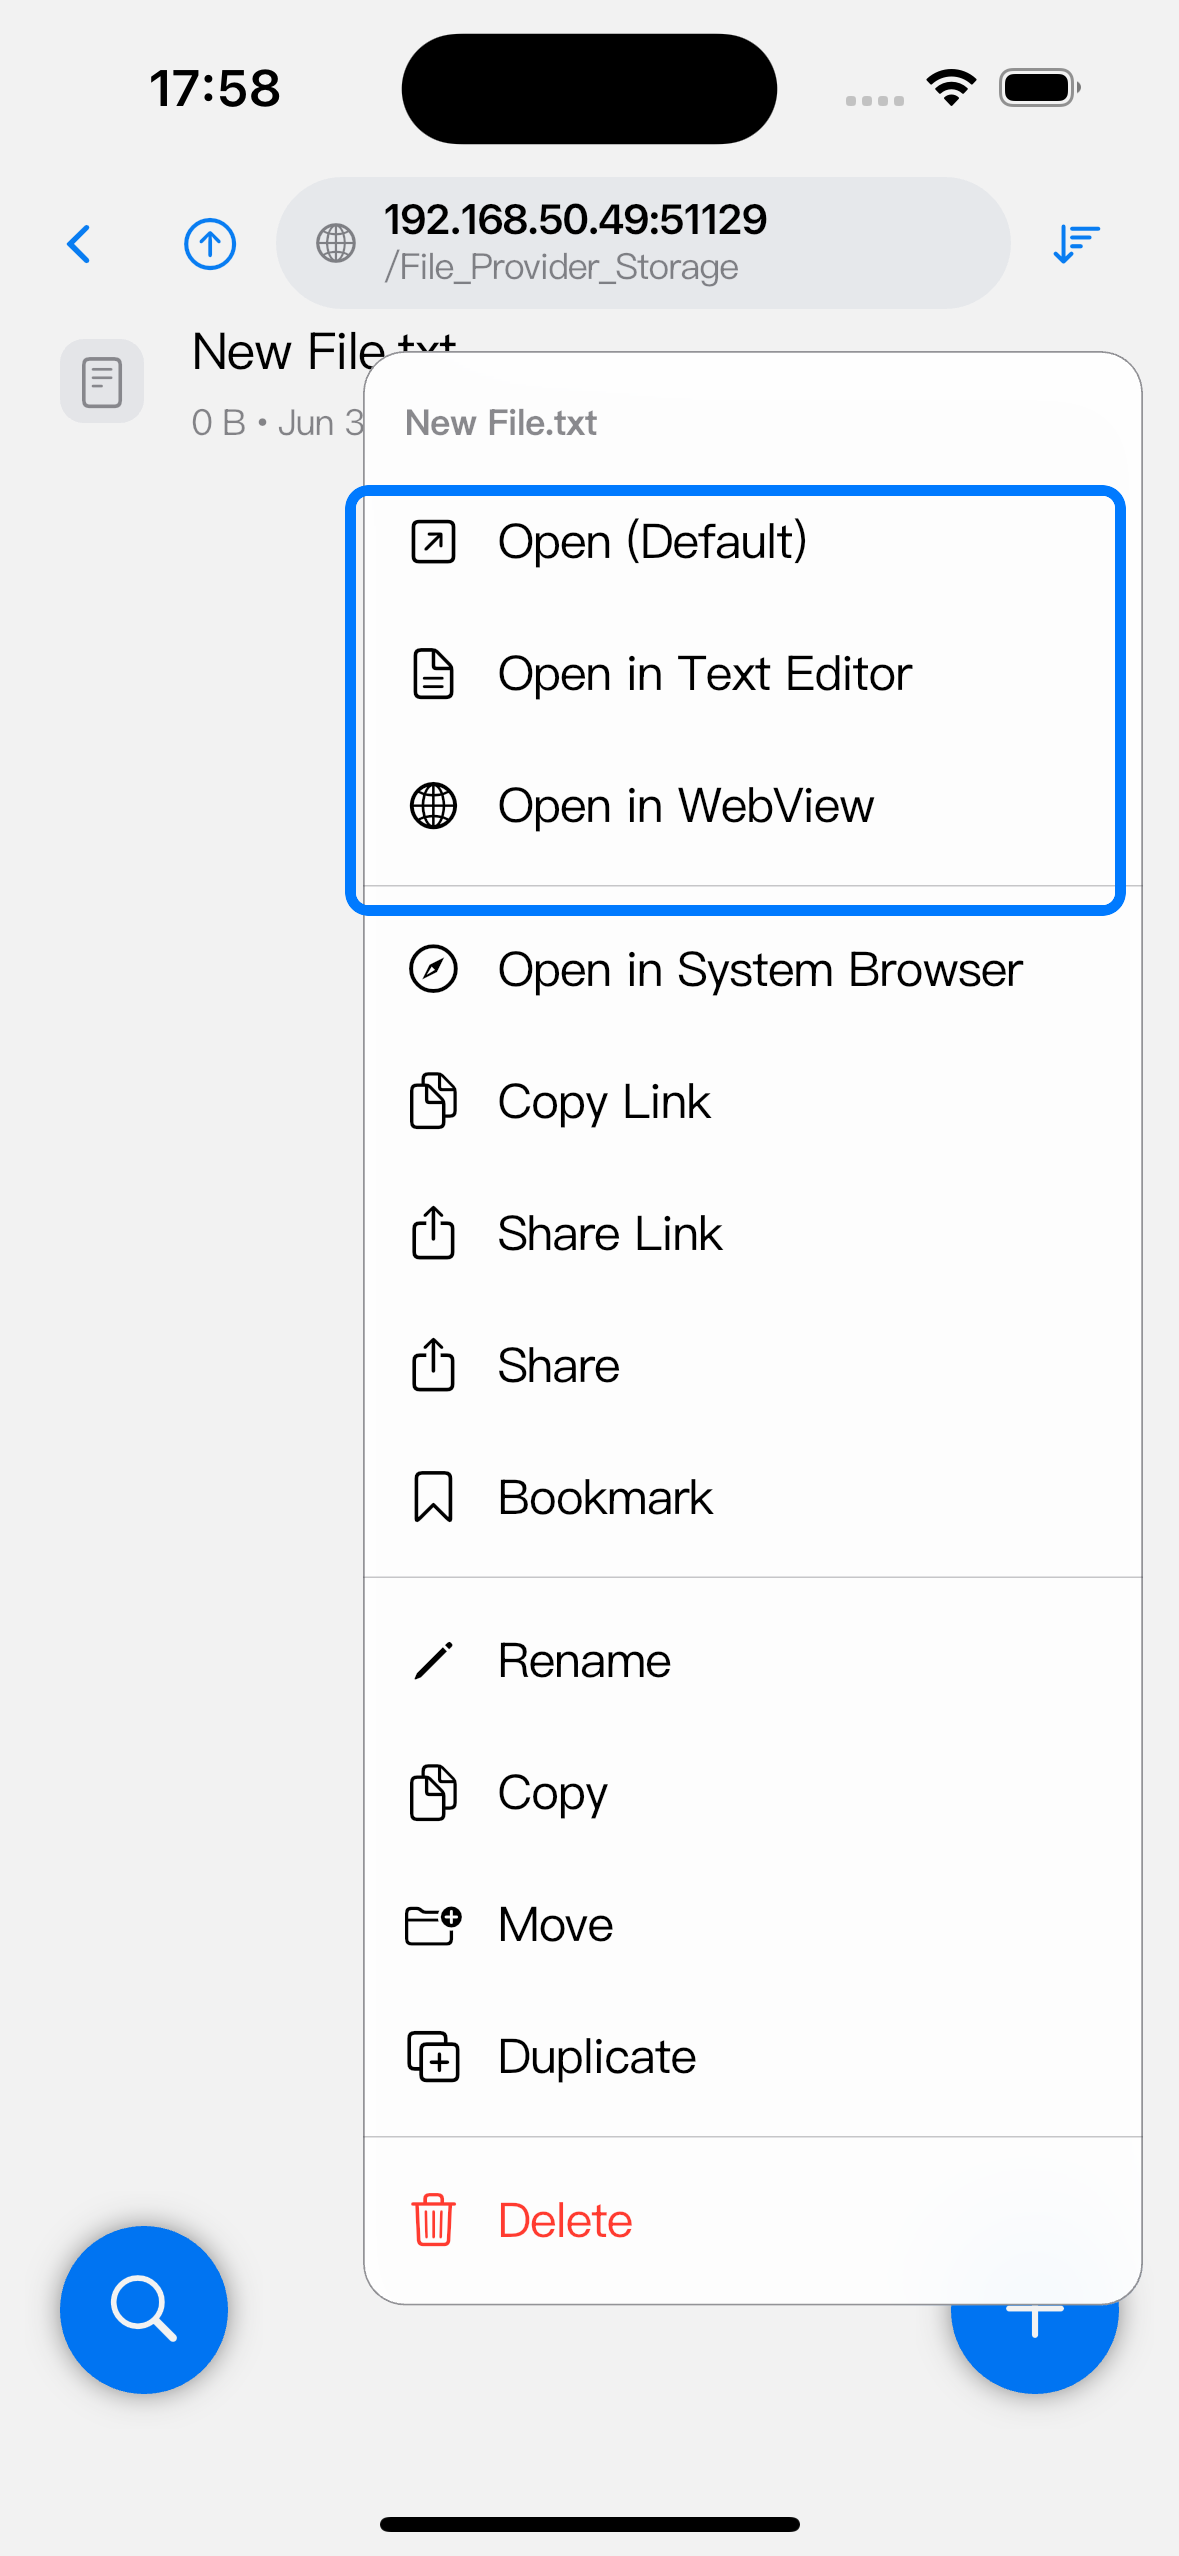Screen dimensions: 1179x2556
Task: Select the address bar showing 192.168.50.49:51129
Action: 643,243
